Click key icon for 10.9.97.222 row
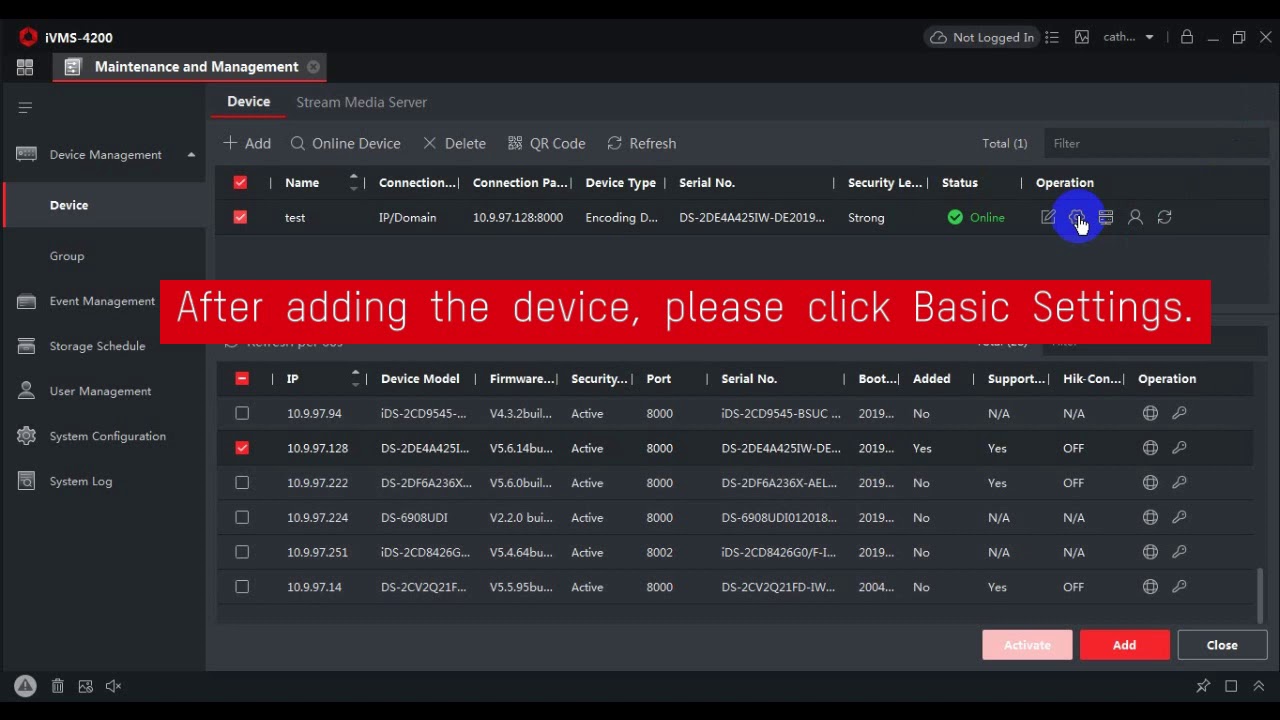 pos(1179,483)
